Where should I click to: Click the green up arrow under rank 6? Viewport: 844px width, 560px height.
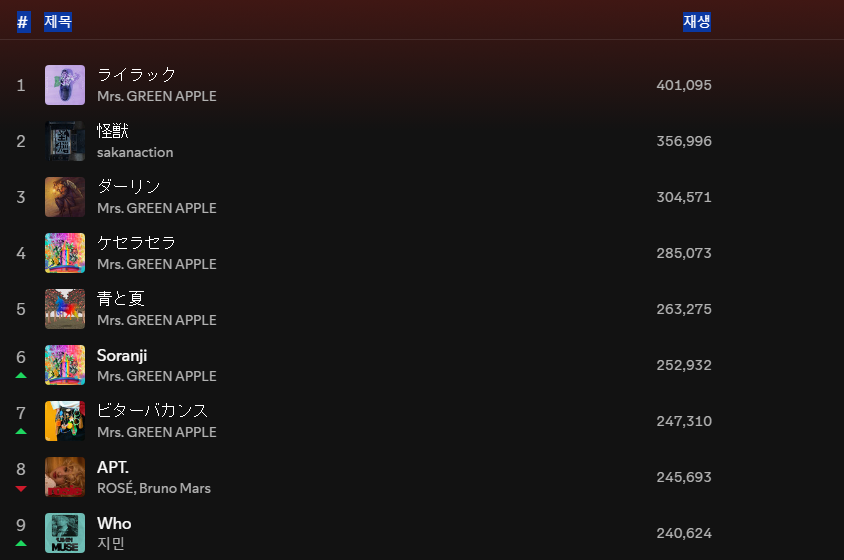pos(21,375)
